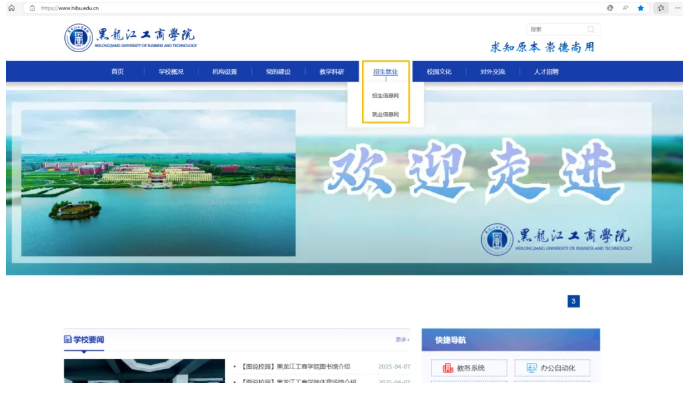Click the browser home icon
This screenshot has height=395, width=687.
coord(12,8)
